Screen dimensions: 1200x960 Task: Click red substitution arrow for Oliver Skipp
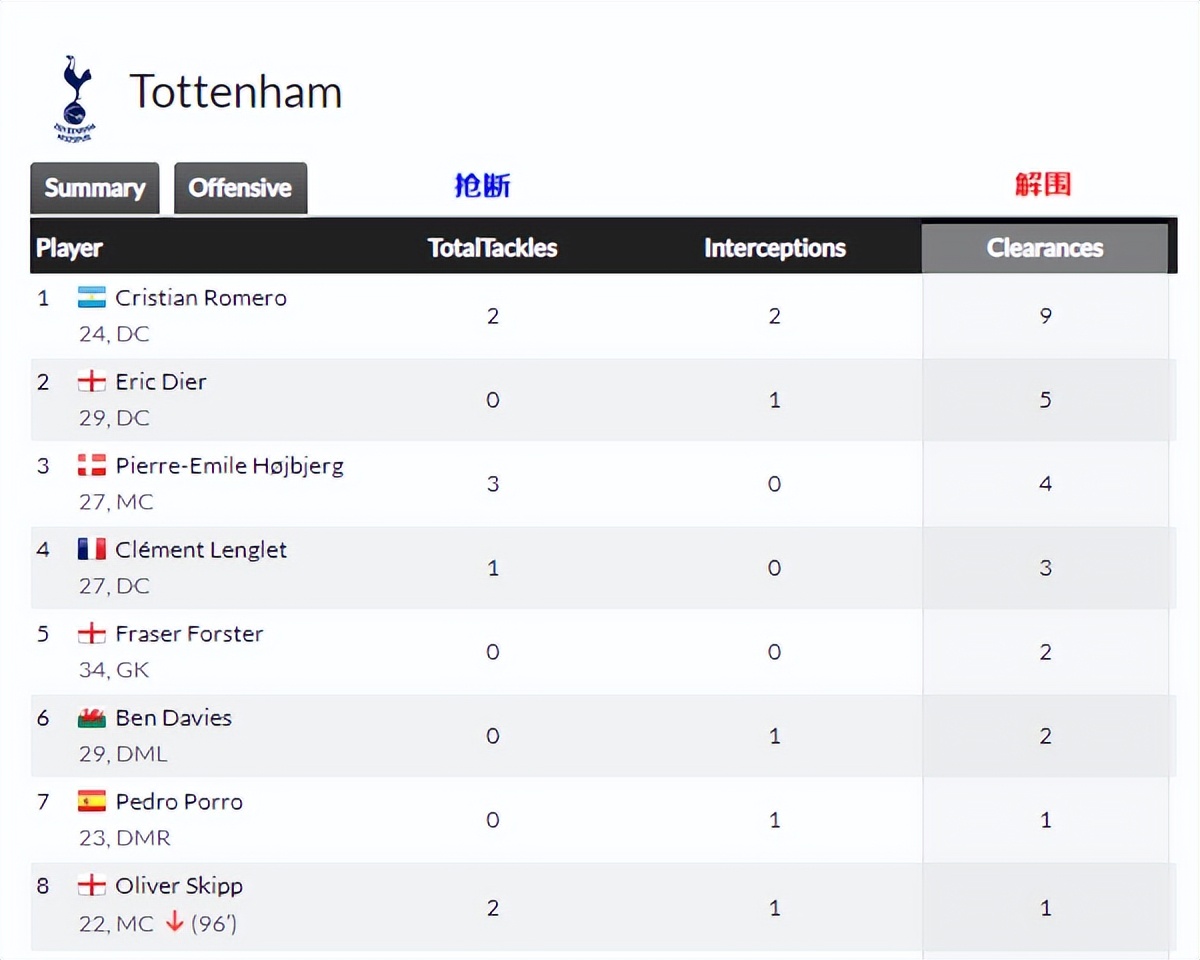[x=174, y=923]
